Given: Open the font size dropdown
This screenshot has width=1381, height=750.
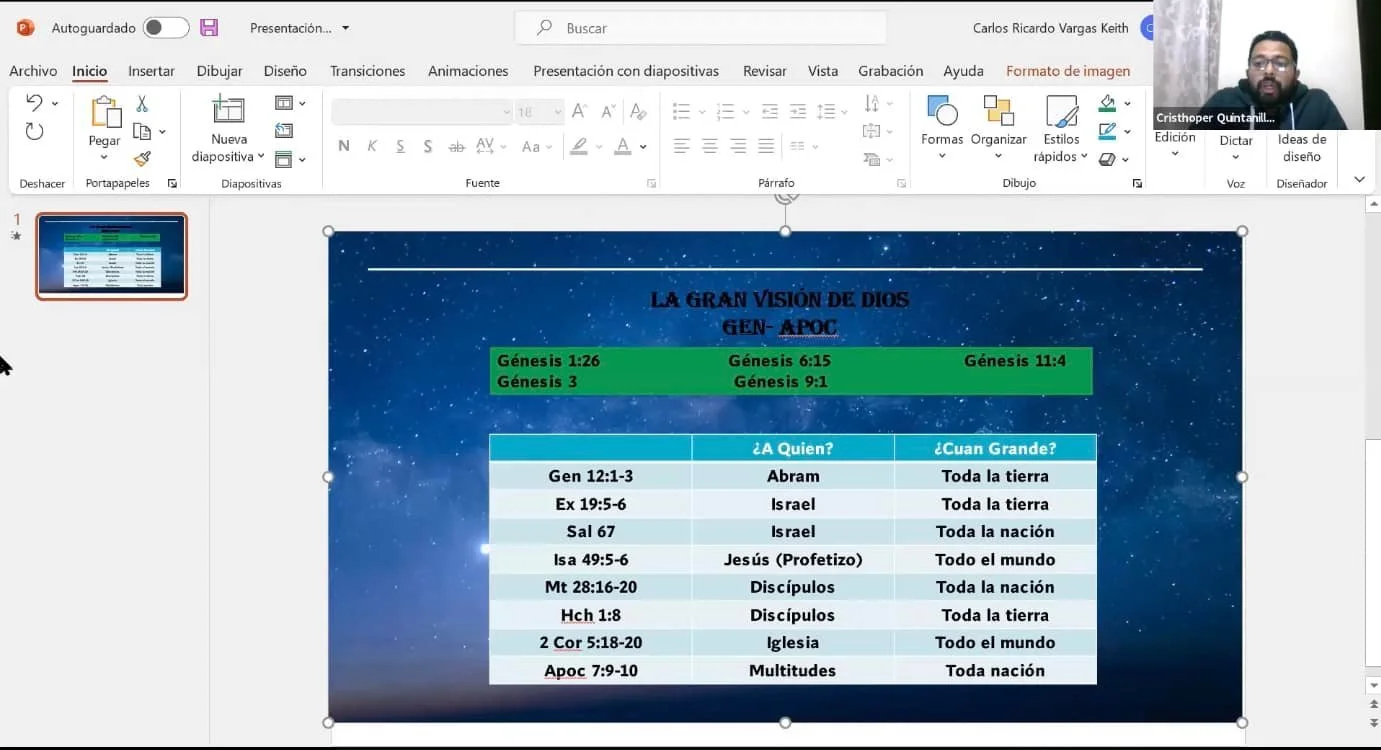Looking at the screenshot, I should pyautogui.click(x=557, y=112).
